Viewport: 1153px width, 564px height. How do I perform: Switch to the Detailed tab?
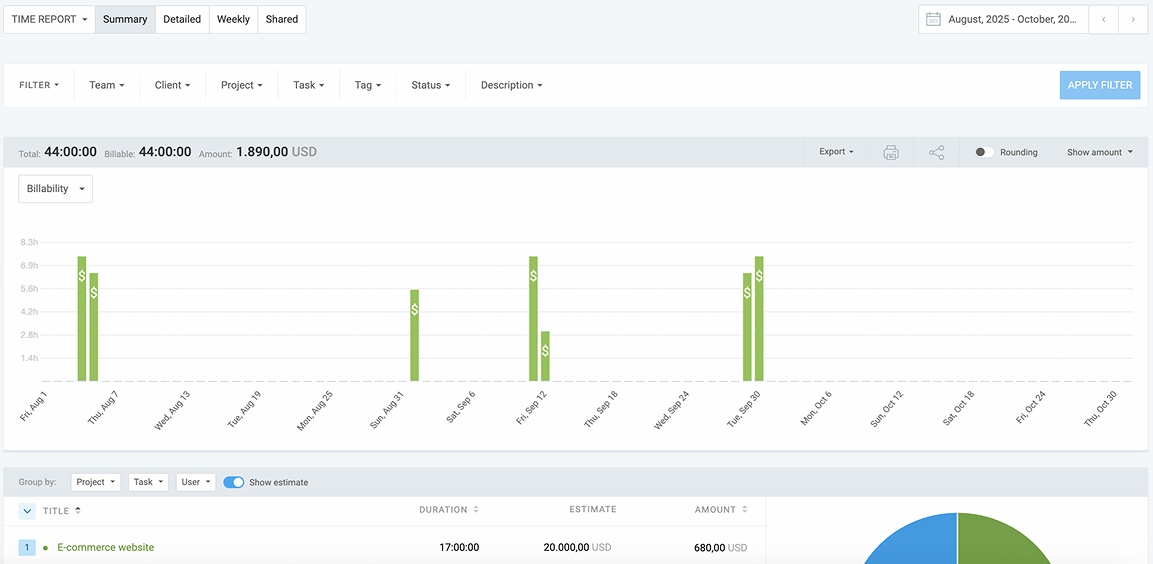coord(182,19)
